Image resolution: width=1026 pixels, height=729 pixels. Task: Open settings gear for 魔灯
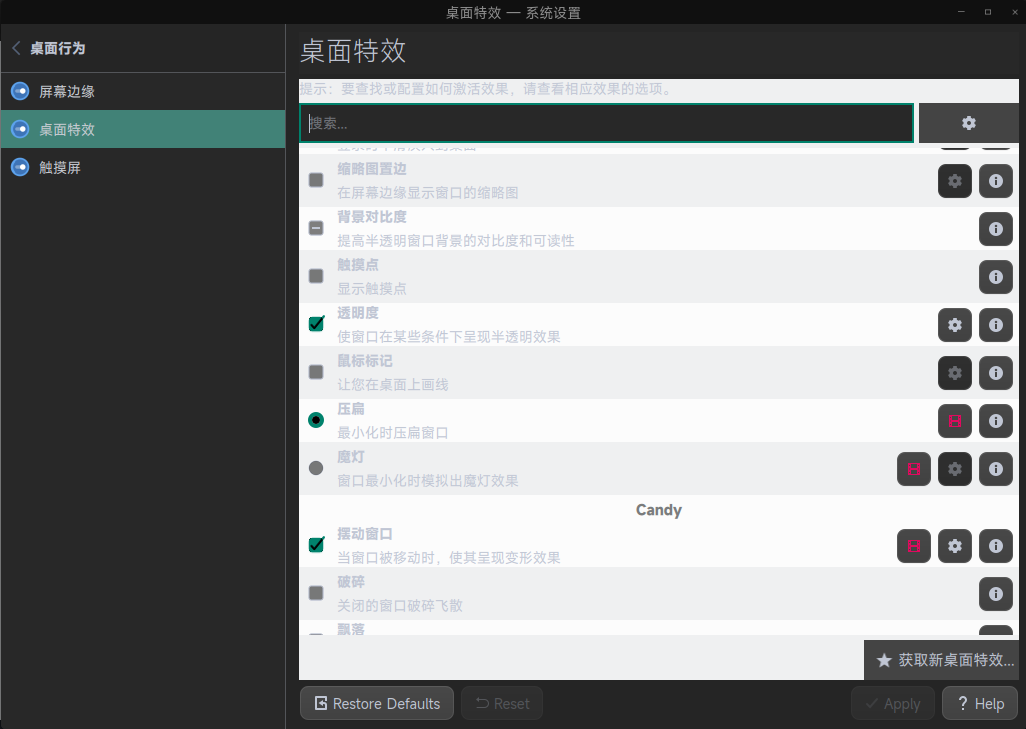[955, 469]
